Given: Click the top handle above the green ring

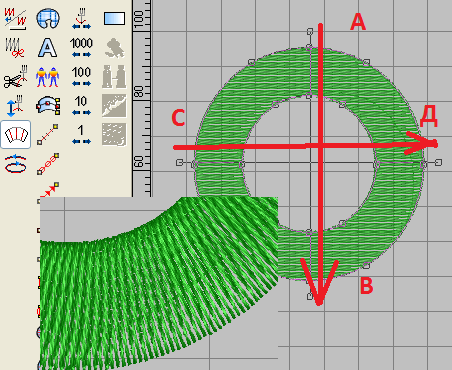Looking at the screenshot, I should coord(310,32).
